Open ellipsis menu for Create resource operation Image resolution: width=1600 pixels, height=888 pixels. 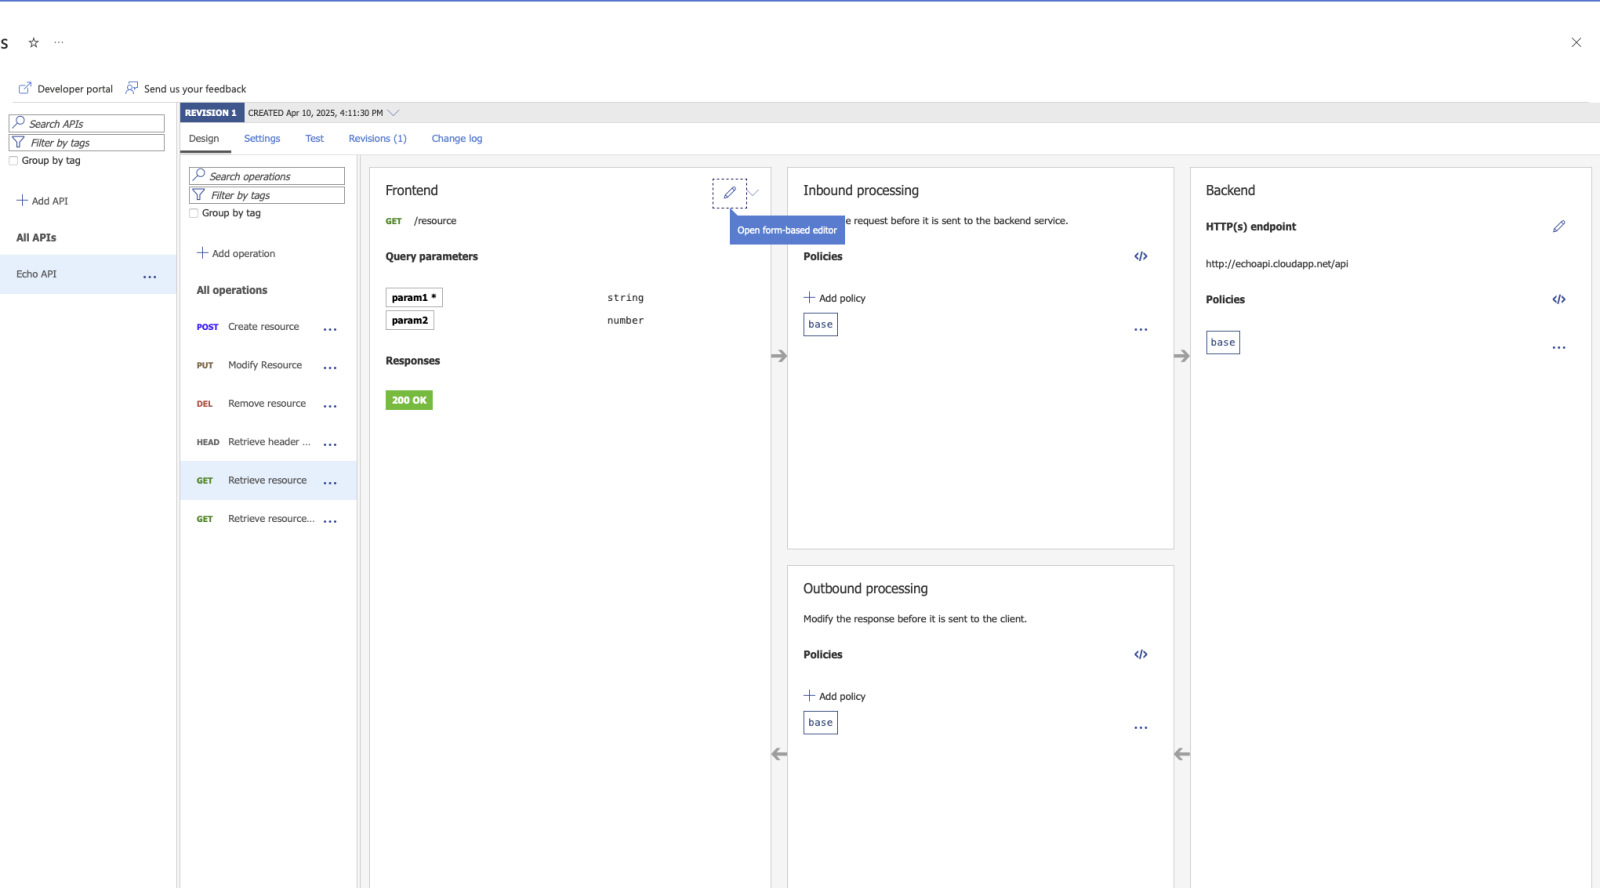(330, 329)
